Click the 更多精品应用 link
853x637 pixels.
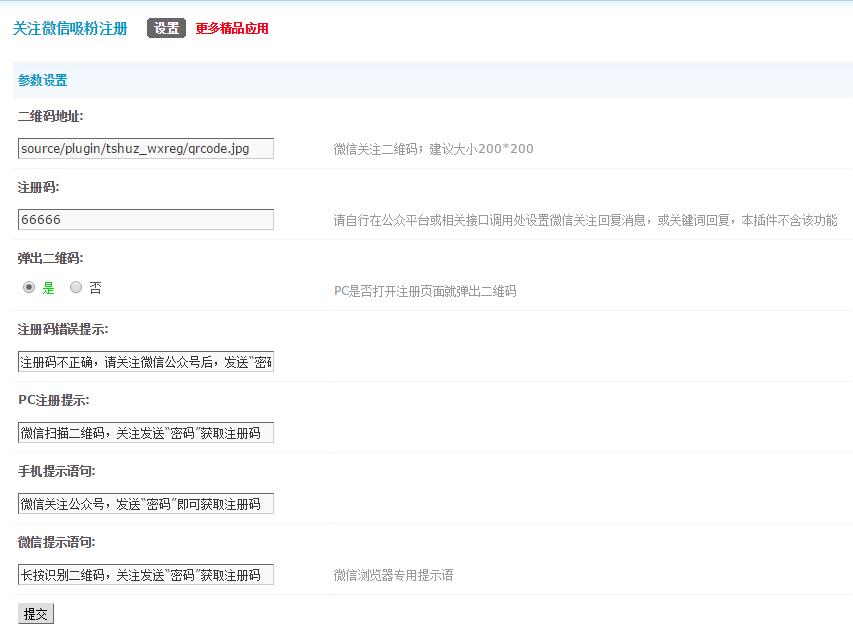click(232, 28)
